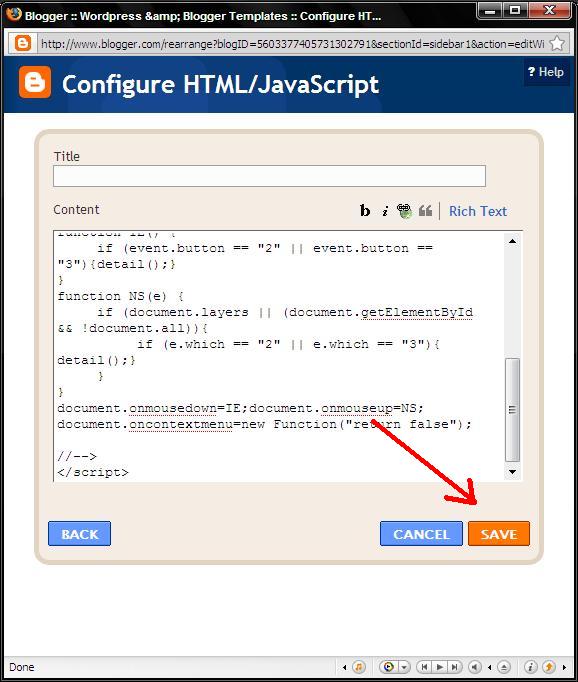578x682 pixels.
Task: Expand arrow left of music note icon
Action: click(x=344, y=667)
